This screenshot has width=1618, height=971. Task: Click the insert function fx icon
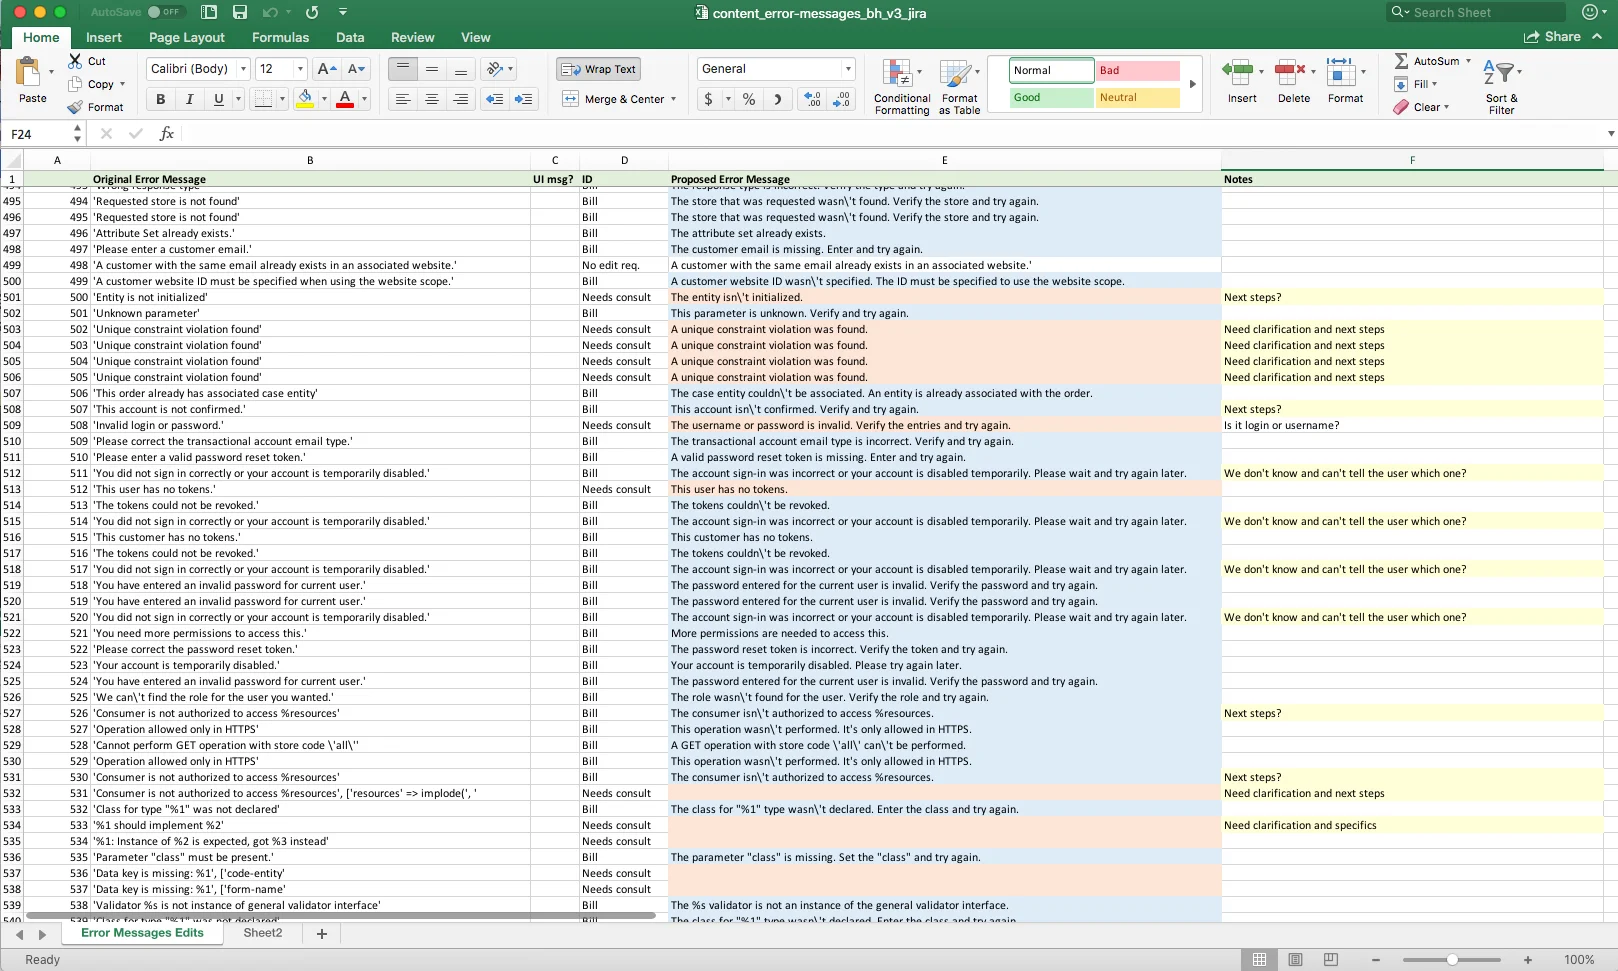(x=167, y=133)
